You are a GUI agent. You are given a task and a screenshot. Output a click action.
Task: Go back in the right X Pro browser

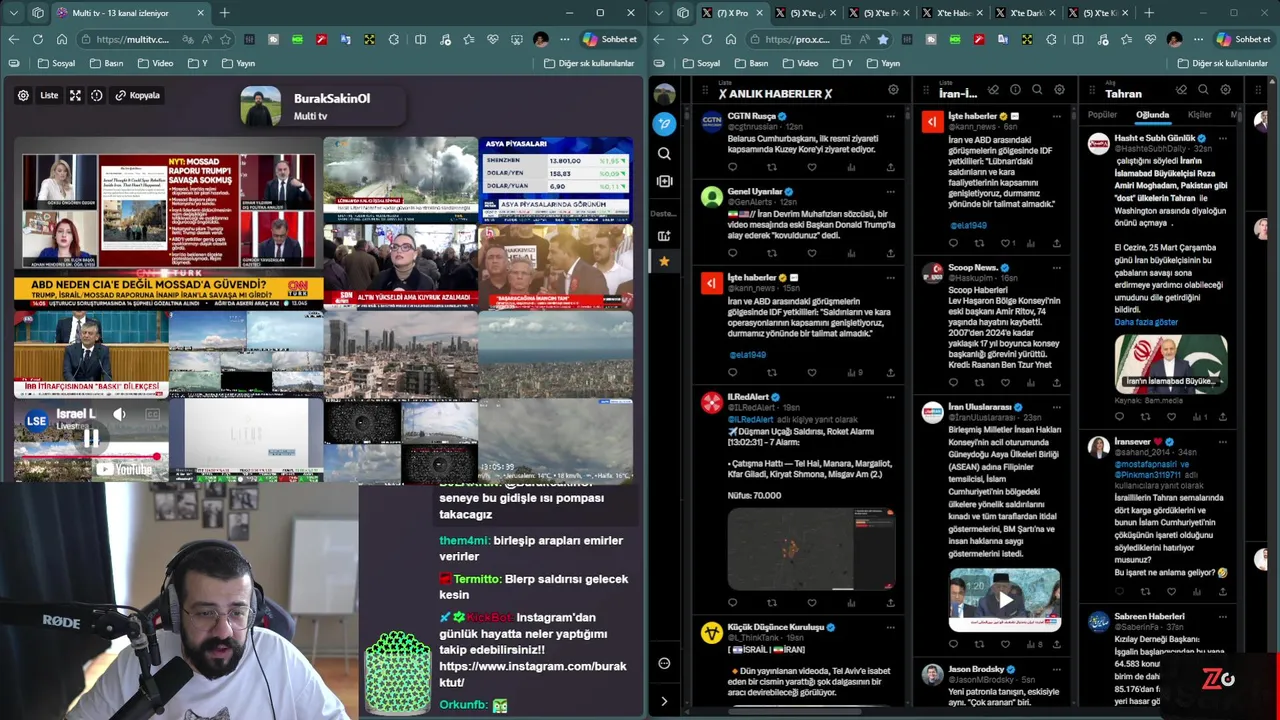pyautogui.click(x=658, y=39)
